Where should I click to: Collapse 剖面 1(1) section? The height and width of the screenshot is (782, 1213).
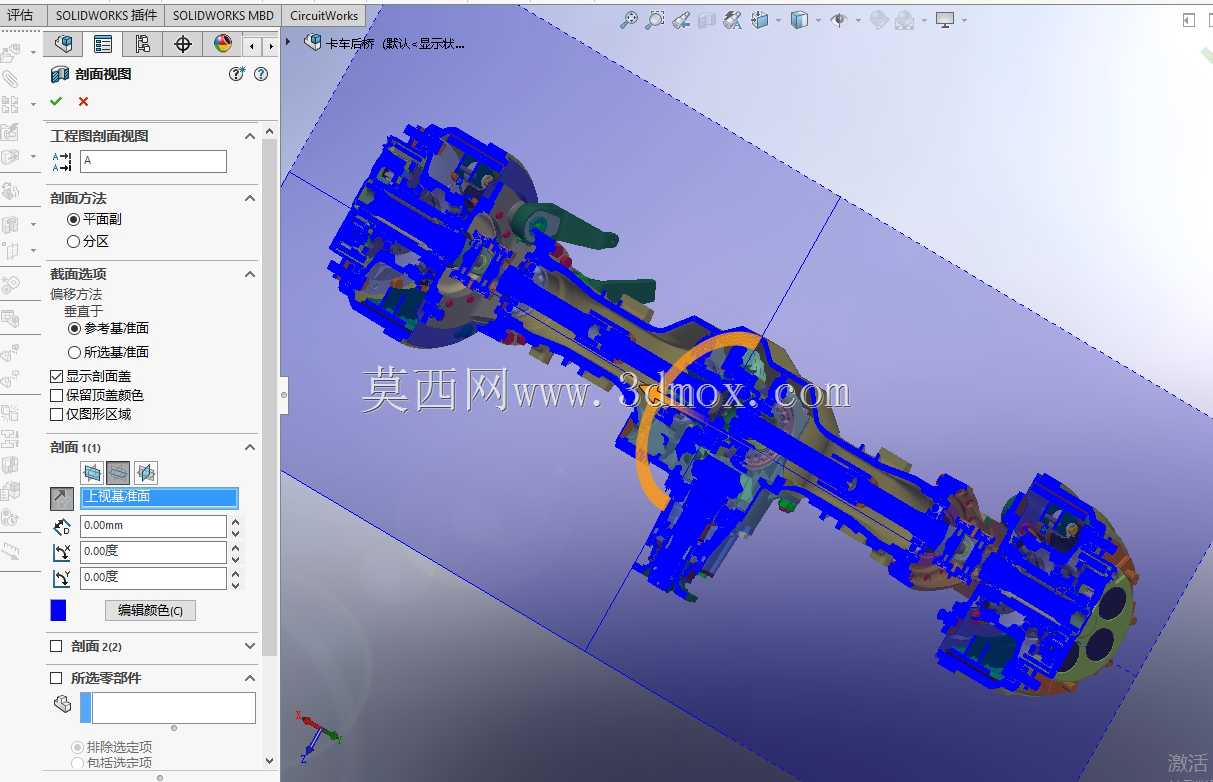click(x=250, y=447)
